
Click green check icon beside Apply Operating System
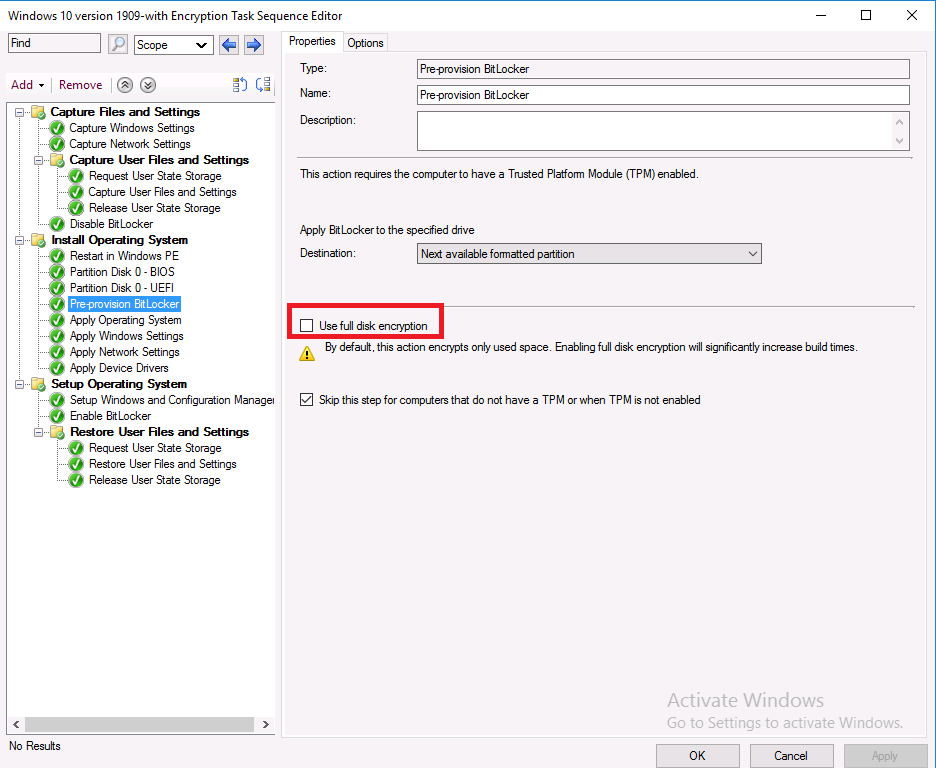tap(57, 320)
